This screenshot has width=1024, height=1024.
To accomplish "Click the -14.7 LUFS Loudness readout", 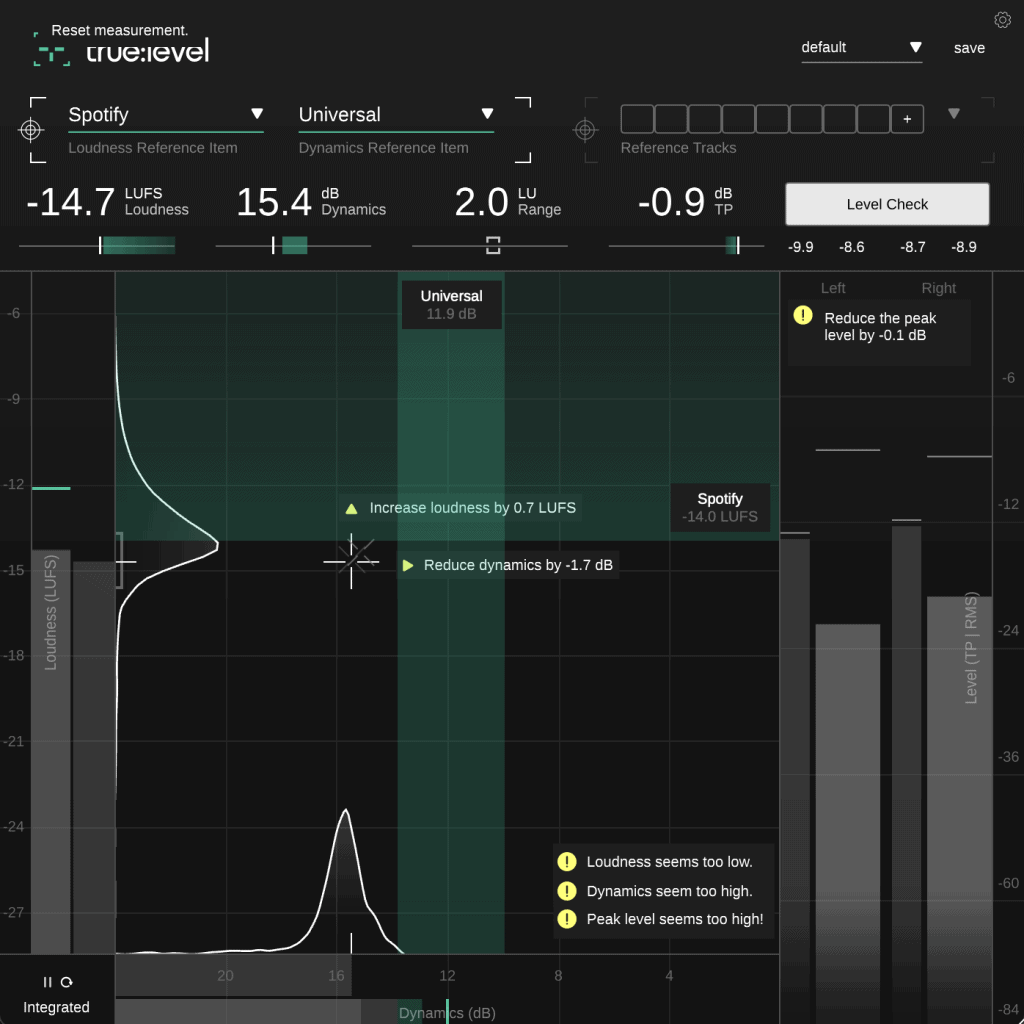I will tap(108, 202).
